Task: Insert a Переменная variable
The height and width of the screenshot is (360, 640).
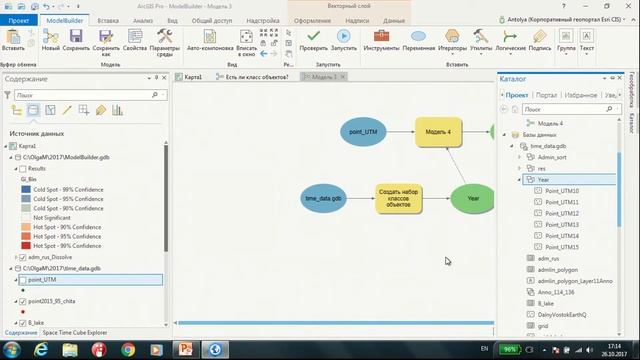Action: coord(418,40)
